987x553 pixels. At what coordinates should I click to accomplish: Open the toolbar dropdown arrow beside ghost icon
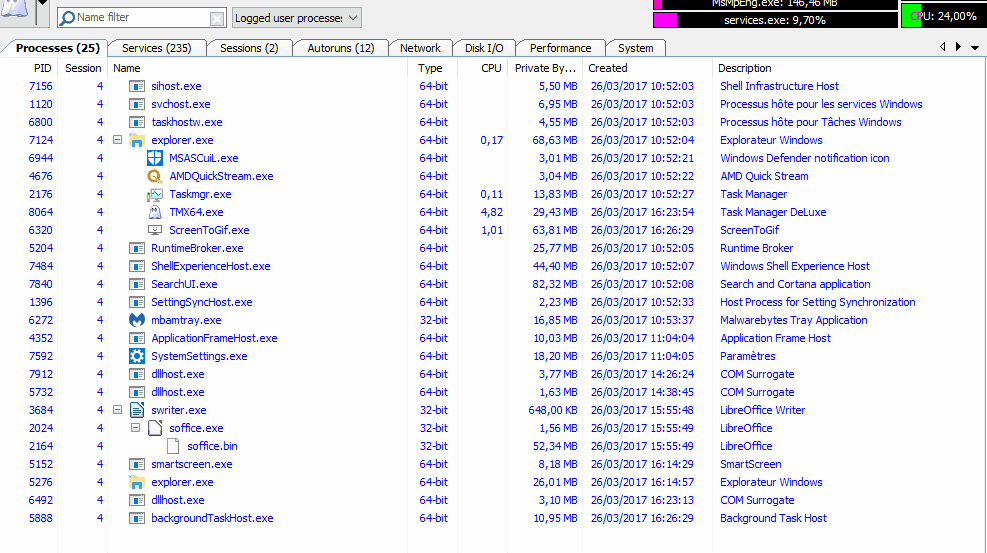pos(43,4)
